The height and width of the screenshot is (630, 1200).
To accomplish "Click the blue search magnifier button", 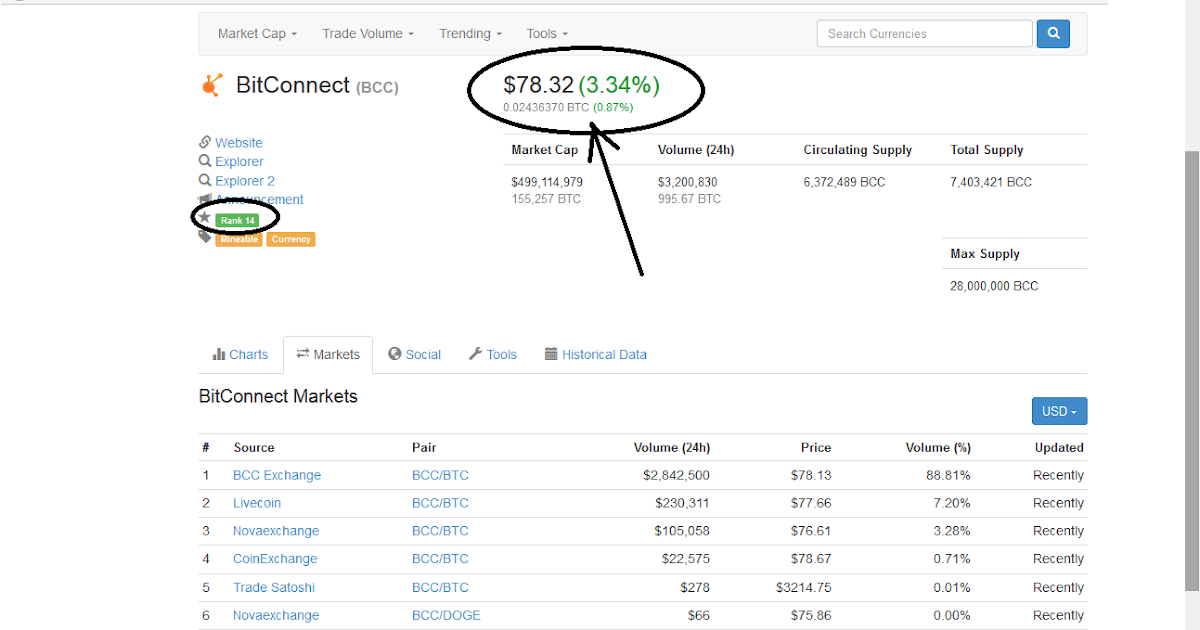I will (x=1053, y=33).
